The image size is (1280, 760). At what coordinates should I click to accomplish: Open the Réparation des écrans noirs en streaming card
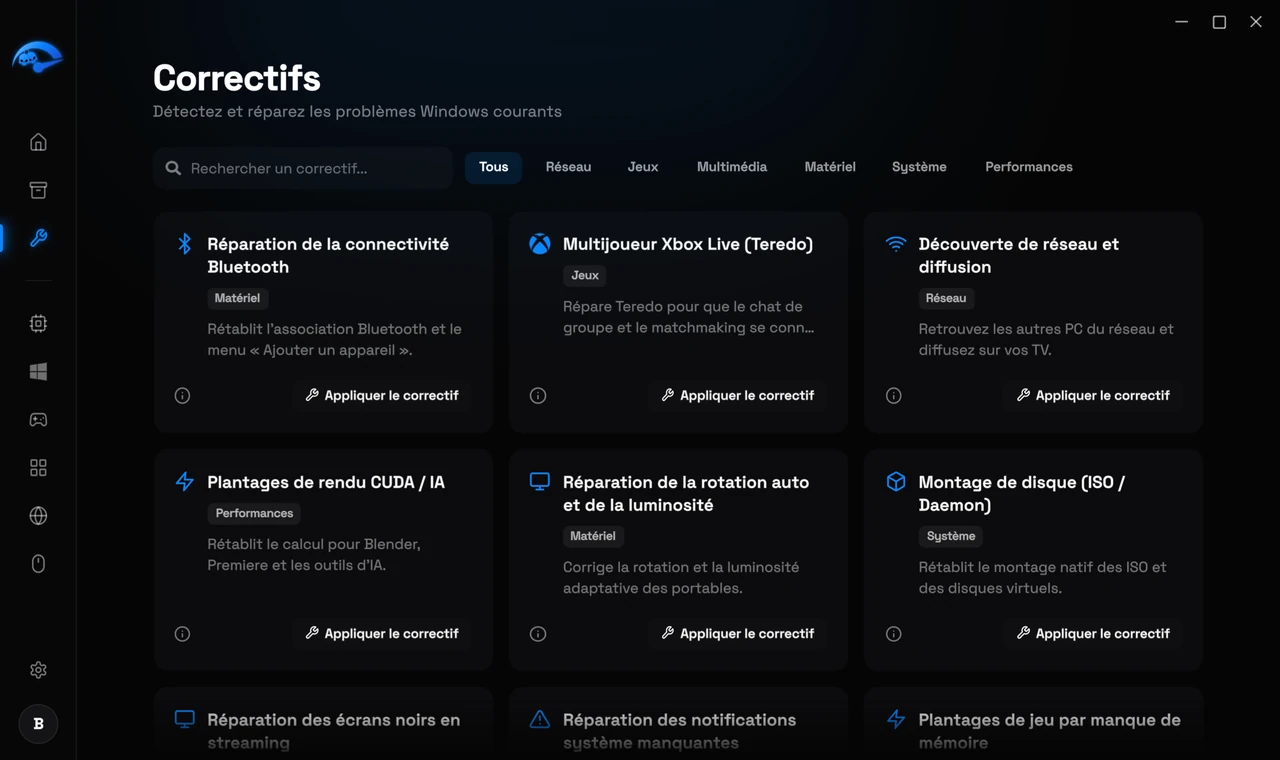(x=323, y=723)
